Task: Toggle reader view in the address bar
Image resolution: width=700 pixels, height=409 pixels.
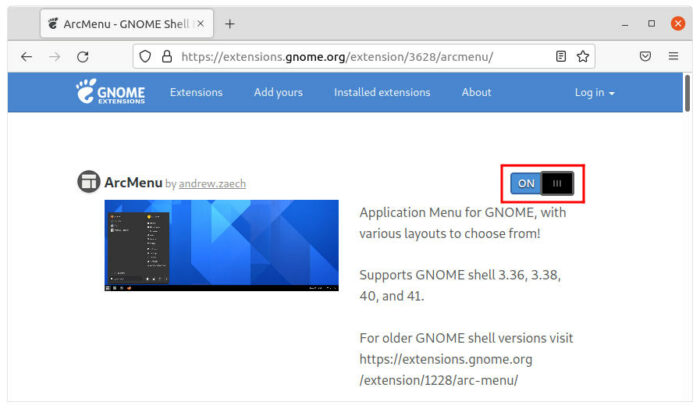Action: pyautogui.click(x=561, y=56)
